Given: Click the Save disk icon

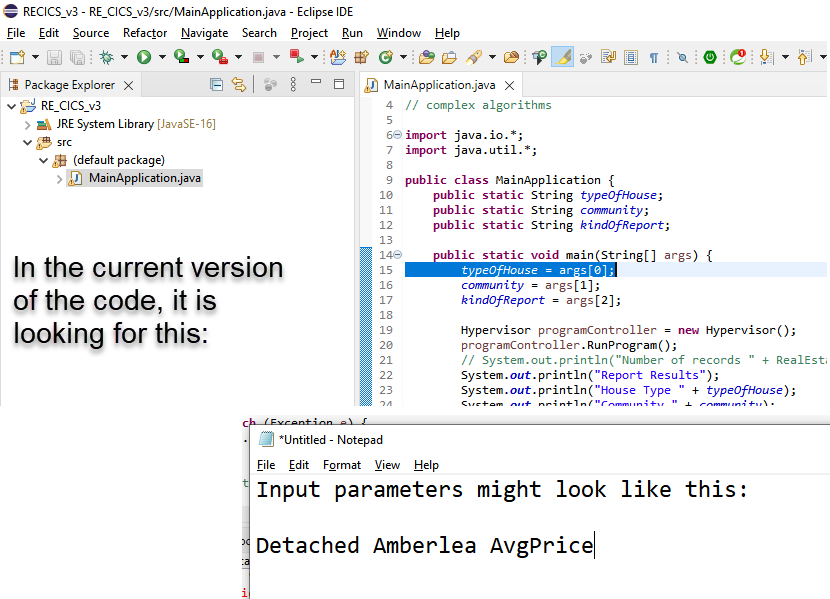Looking at the screenshot, I should tap(53, 58).
